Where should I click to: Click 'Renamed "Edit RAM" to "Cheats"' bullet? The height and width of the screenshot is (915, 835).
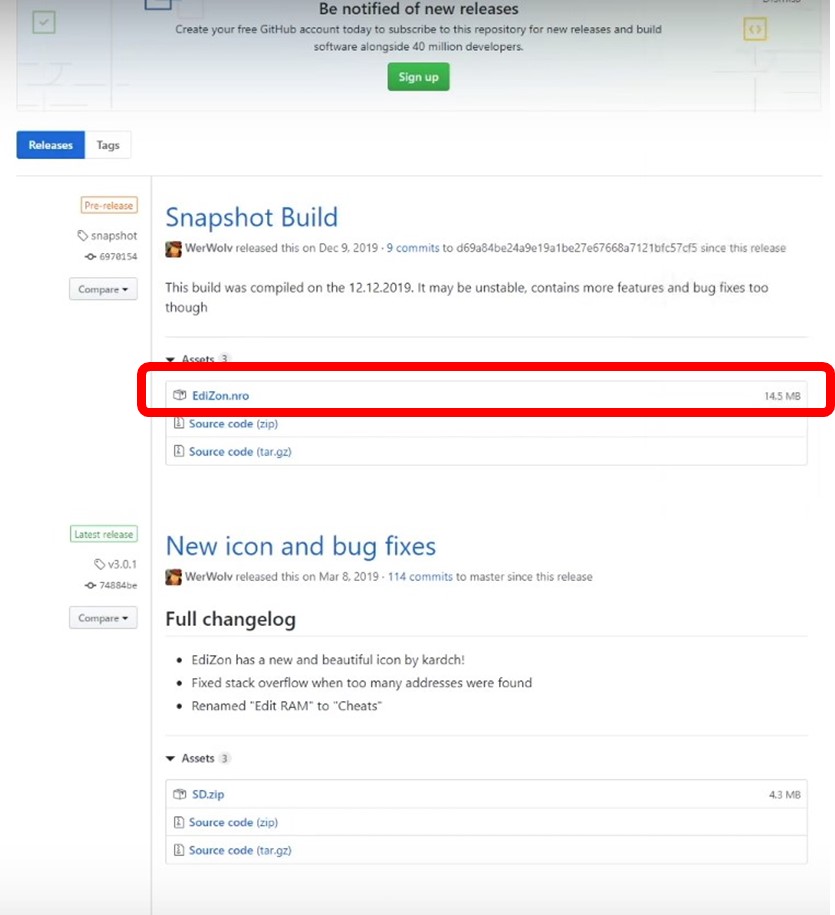point(287,706)
